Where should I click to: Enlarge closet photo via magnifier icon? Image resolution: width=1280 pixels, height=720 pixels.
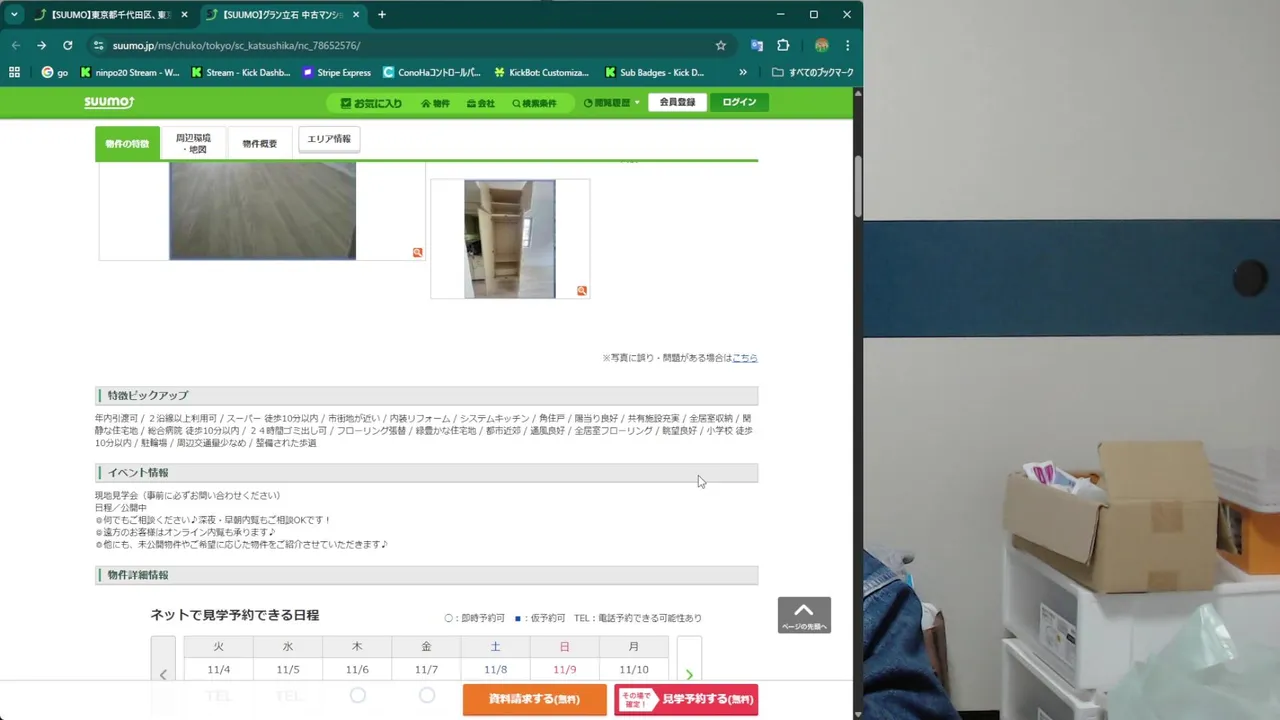[581, 291]
